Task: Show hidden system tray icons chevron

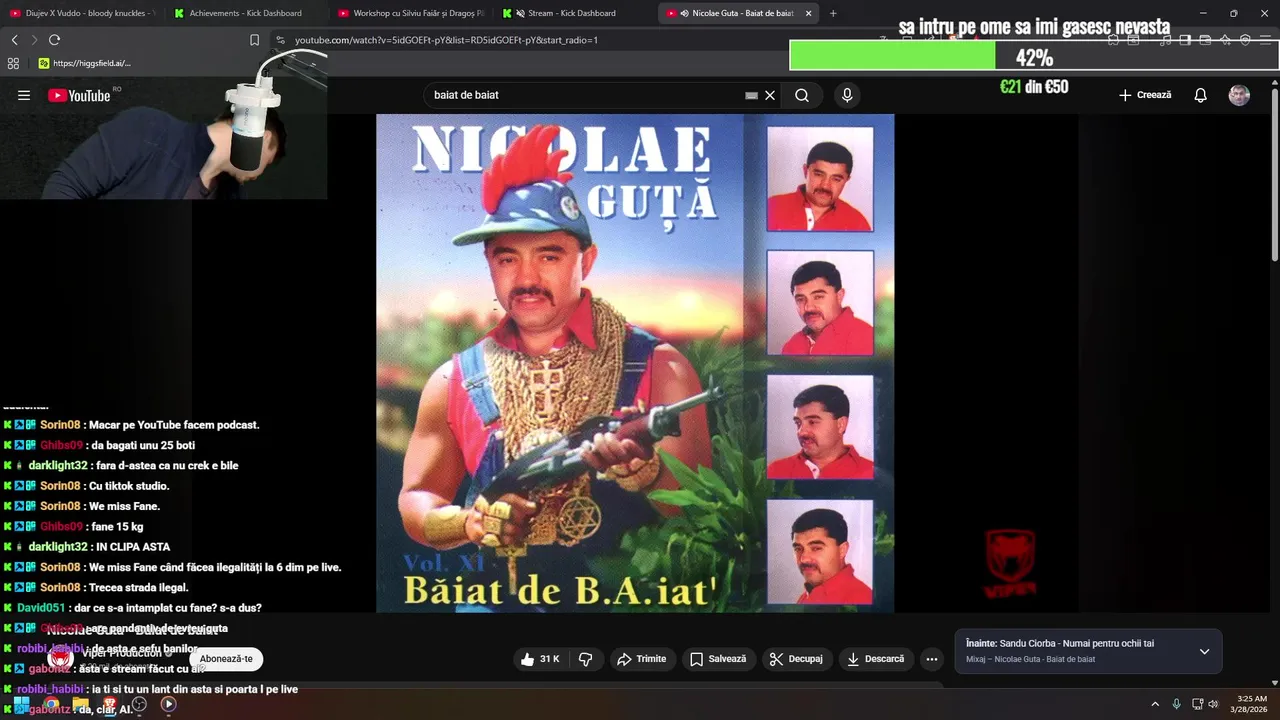Action: 1155,704
